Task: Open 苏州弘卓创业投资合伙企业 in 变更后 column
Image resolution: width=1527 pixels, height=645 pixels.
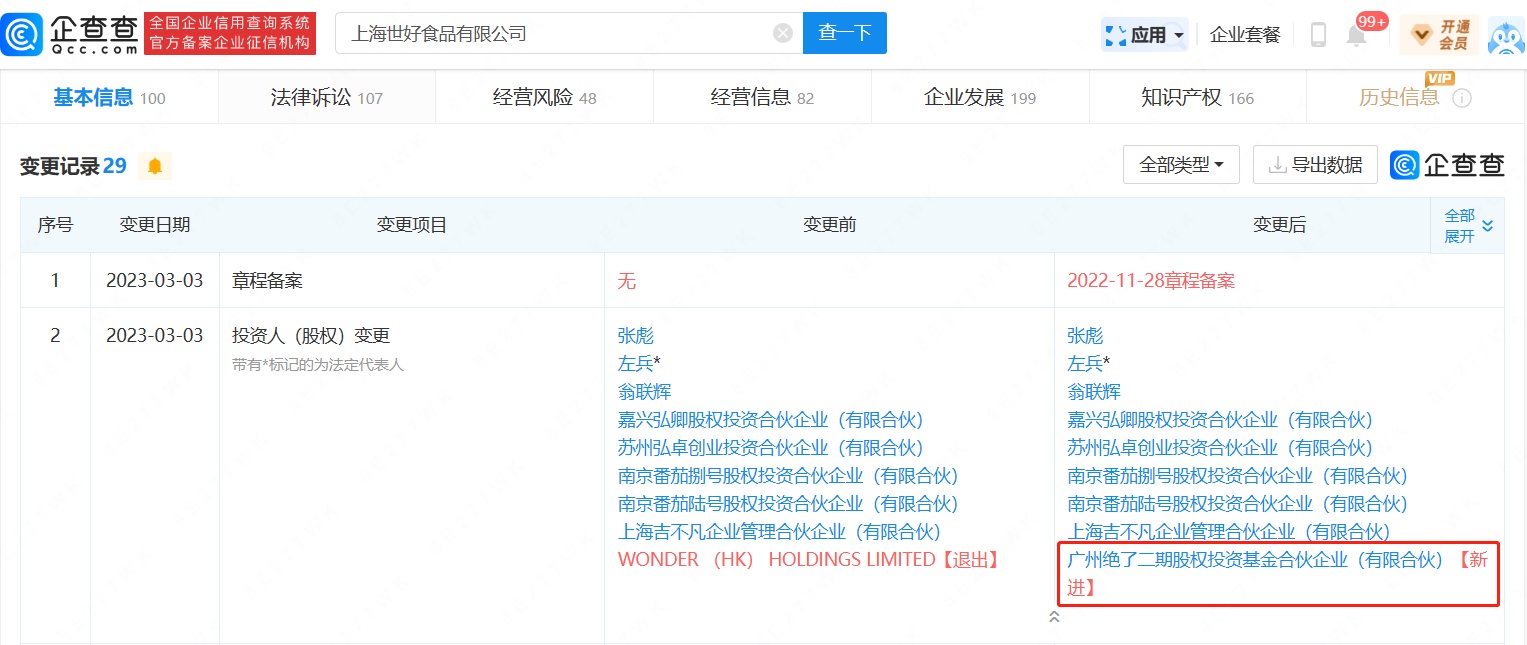Action: (x=1220, y=448)
